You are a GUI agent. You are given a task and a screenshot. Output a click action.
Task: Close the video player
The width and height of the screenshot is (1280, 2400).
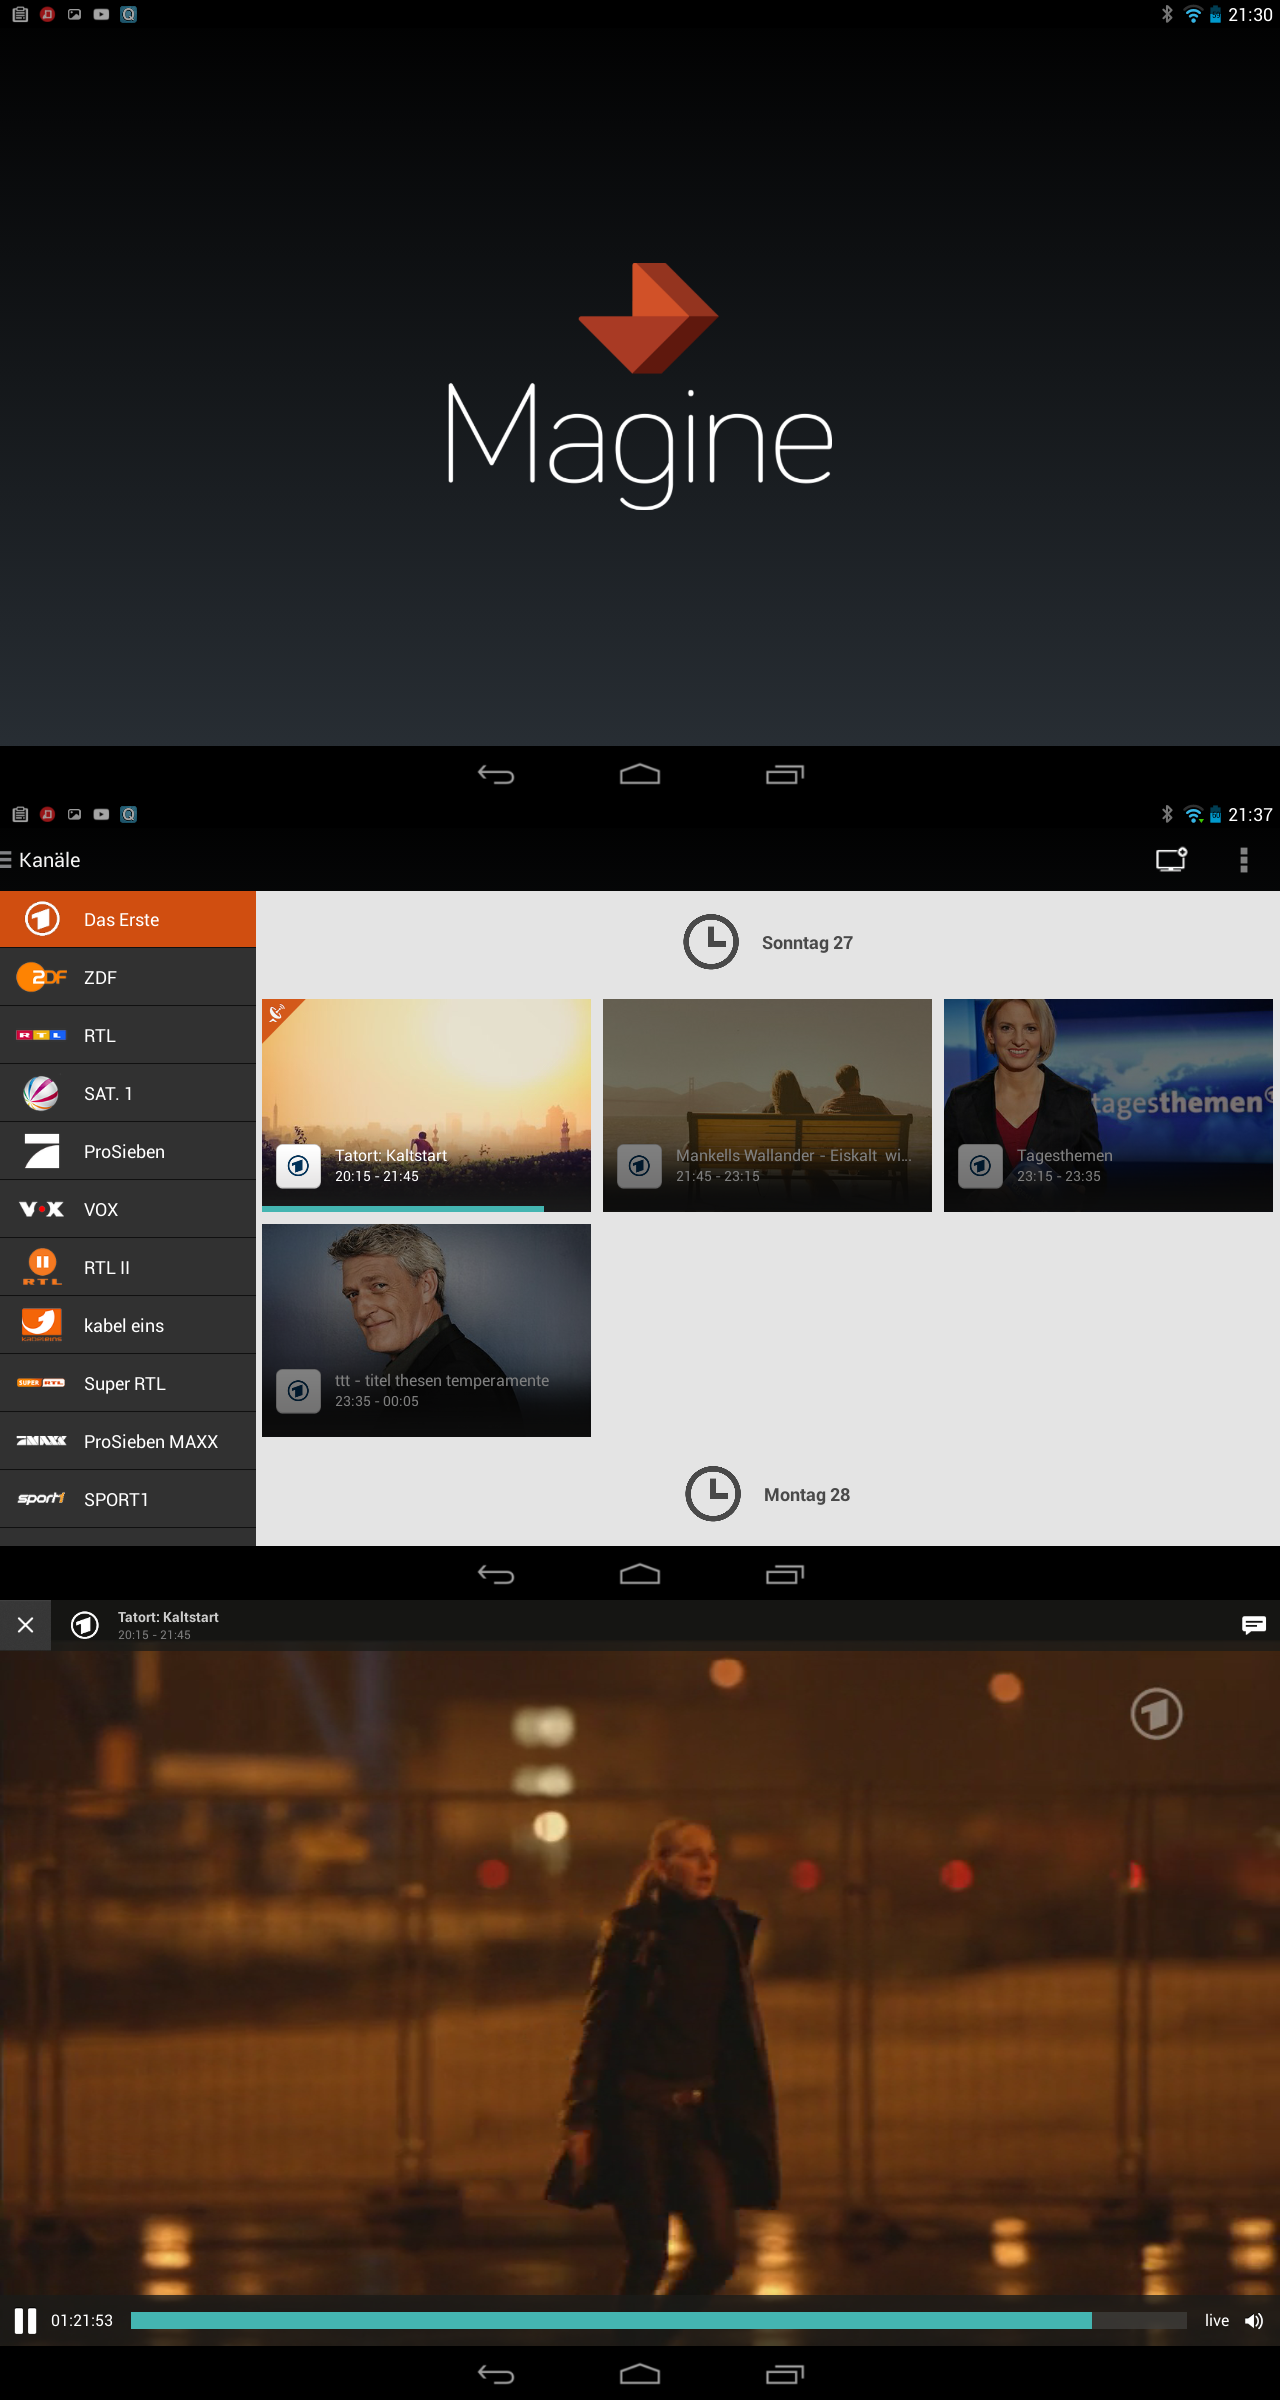click(26, 1625)
